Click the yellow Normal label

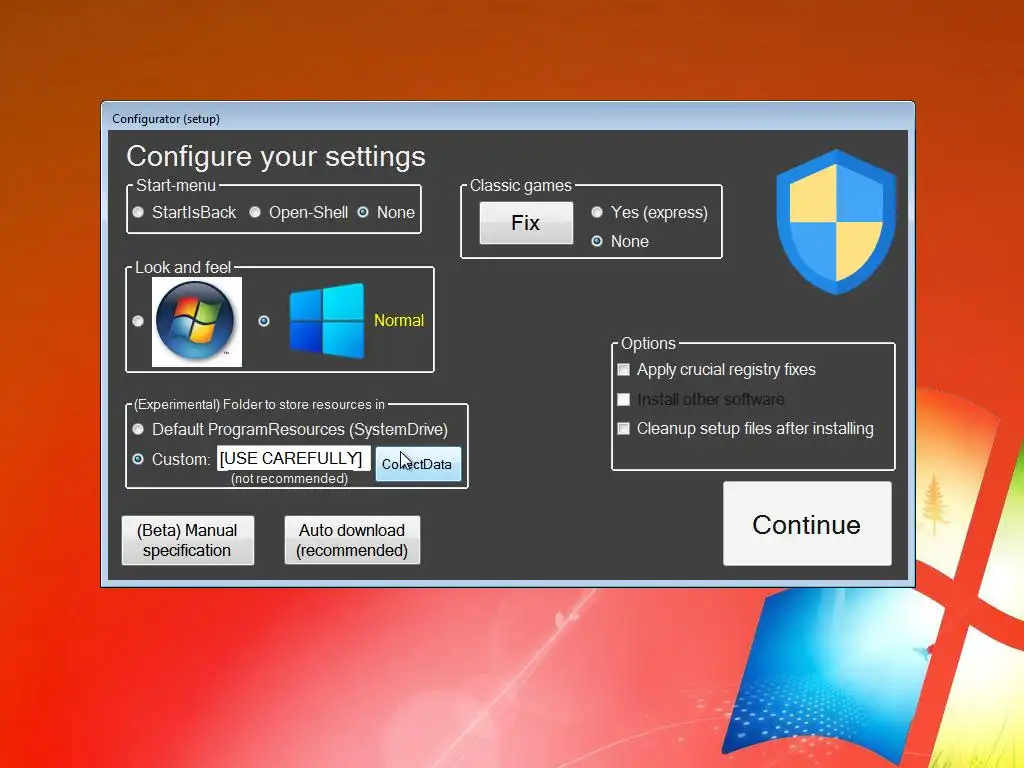click(399, 320)
